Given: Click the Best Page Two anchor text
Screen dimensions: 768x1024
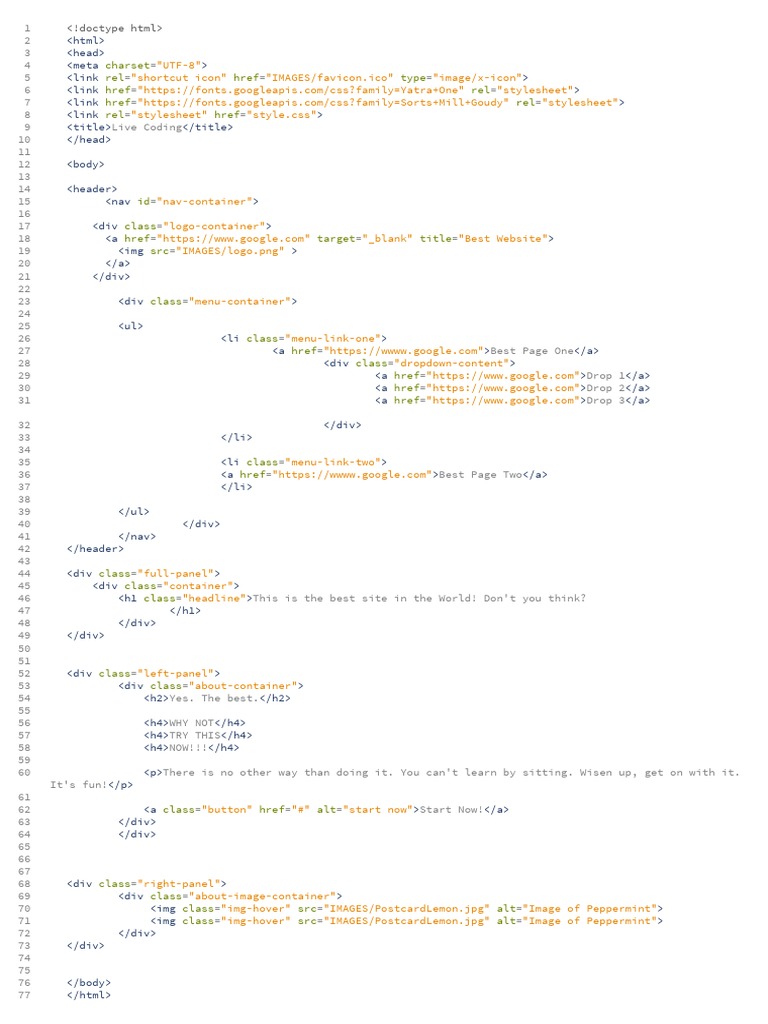Looking at the screenshot, I should [480, 475].
